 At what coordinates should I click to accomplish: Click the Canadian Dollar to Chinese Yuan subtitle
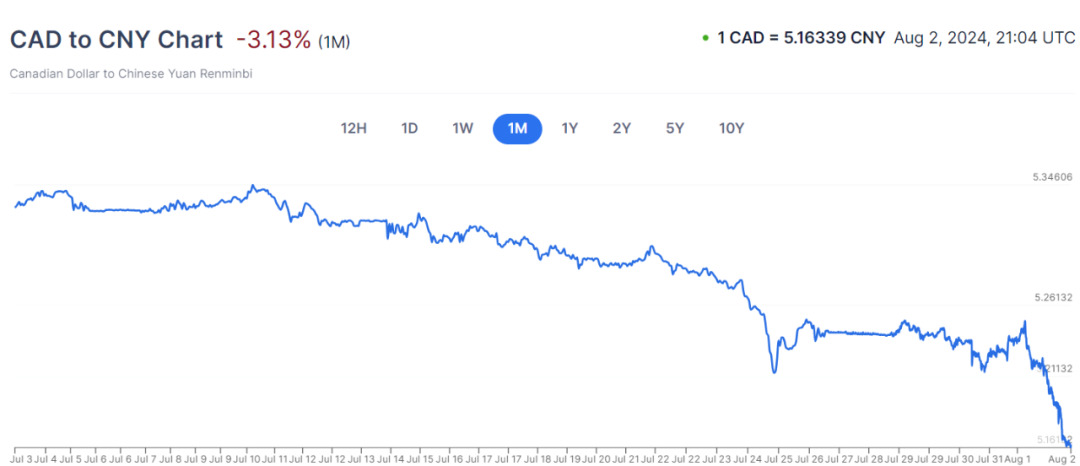coord(130,74)
